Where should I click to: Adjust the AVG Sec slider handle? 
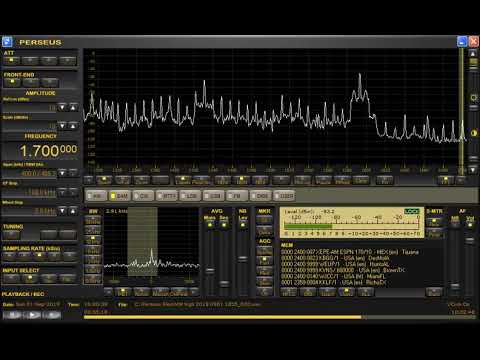224,284
